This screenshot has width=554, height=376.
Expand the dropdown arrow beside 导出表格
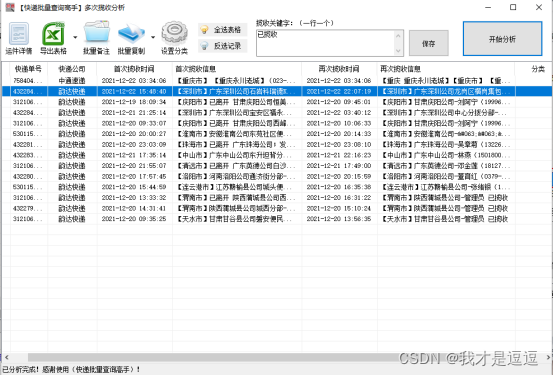tap(75, 37)
